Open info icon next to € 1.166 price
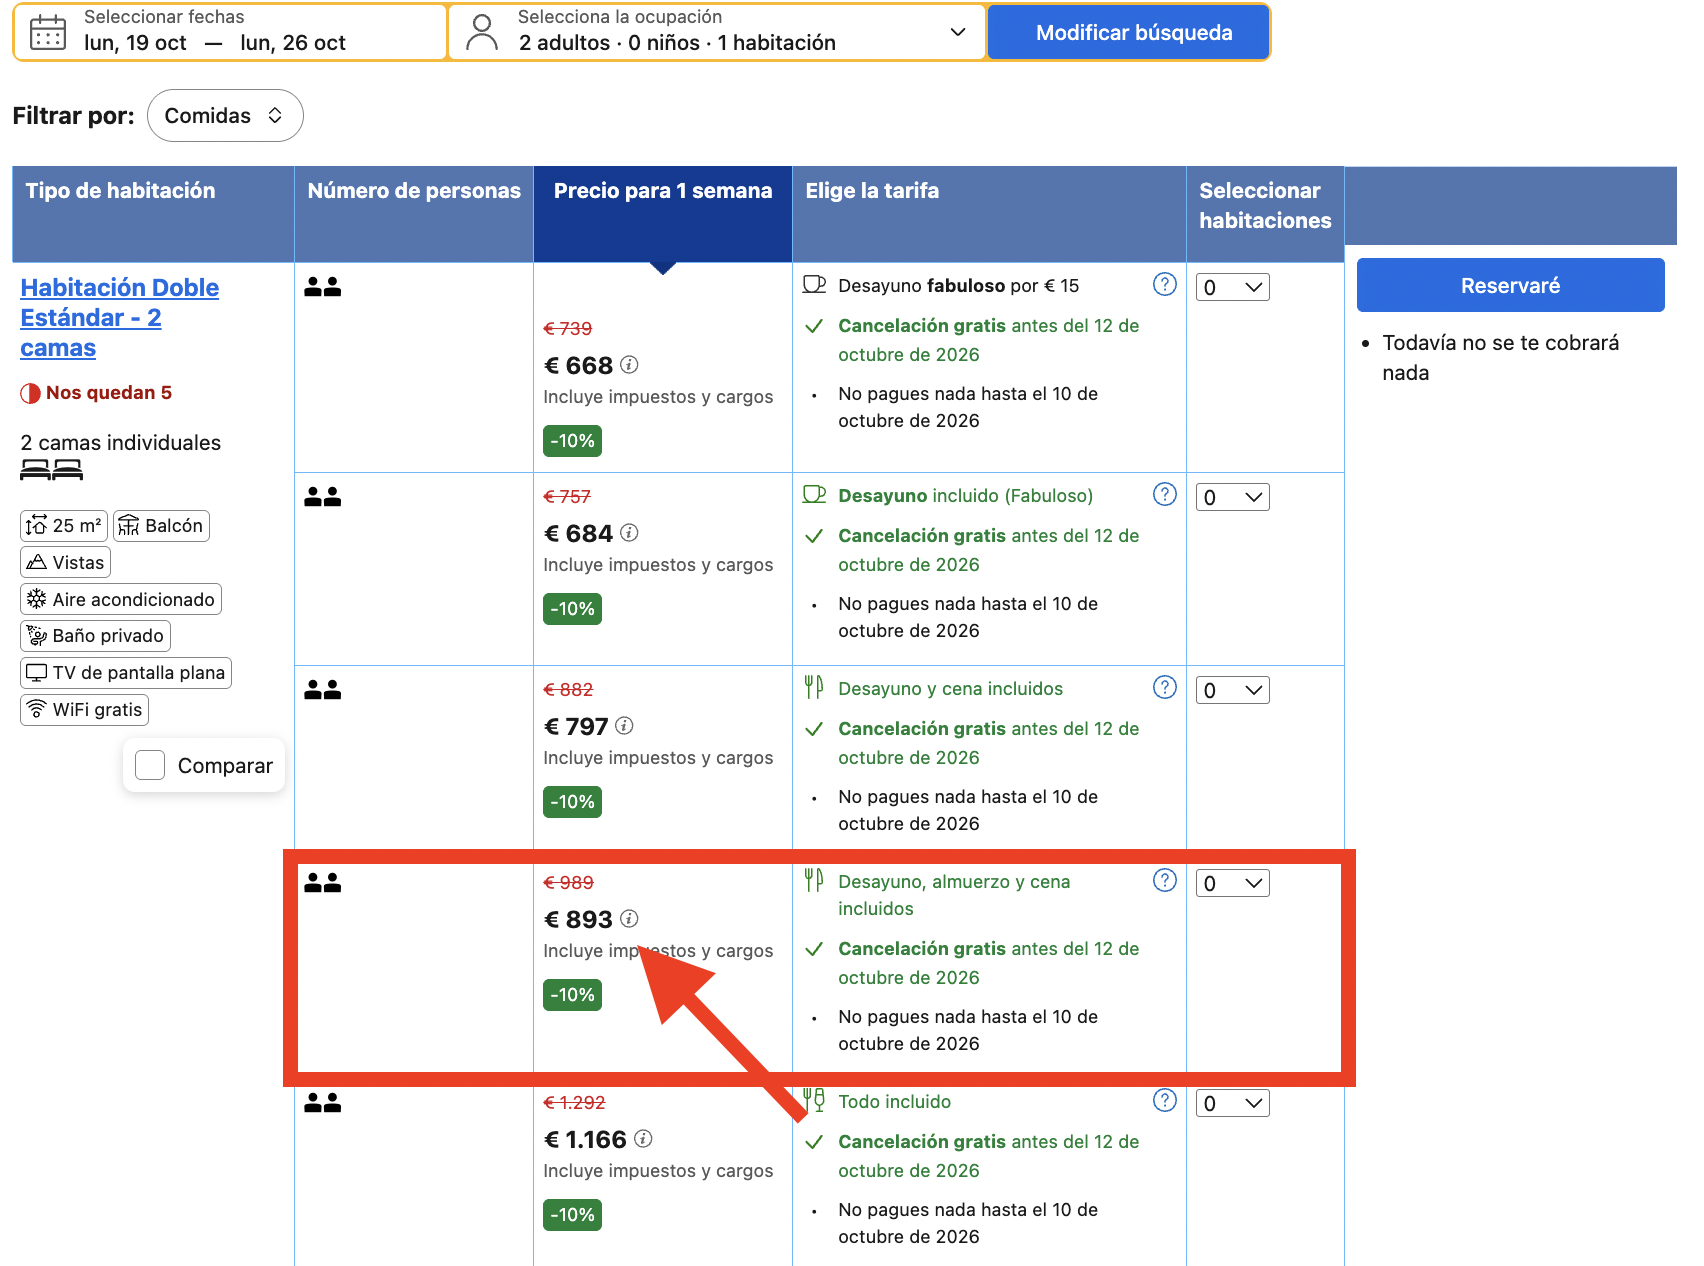Viewport: 1704px width, 1266px height. [643, 1139]
